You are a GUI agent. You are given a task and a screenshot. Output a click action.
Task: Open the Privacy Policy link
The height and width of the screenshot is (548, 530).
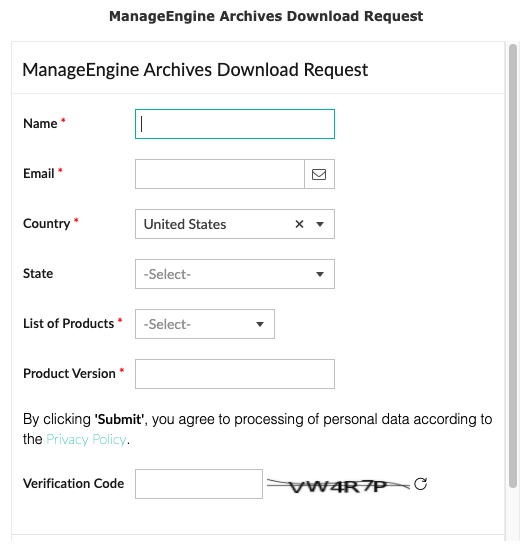86,439
